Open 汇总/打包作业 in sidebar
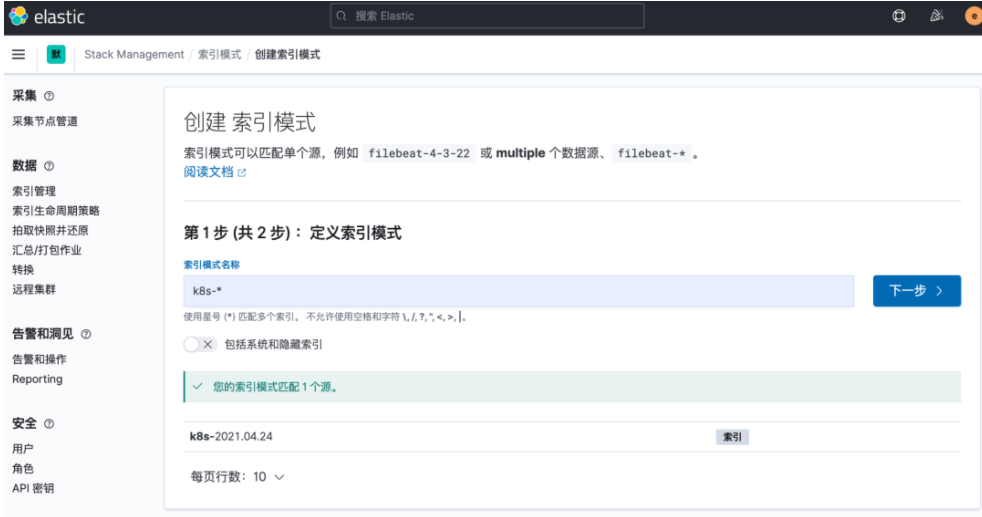The image size is (982, 517). (47, 250)
